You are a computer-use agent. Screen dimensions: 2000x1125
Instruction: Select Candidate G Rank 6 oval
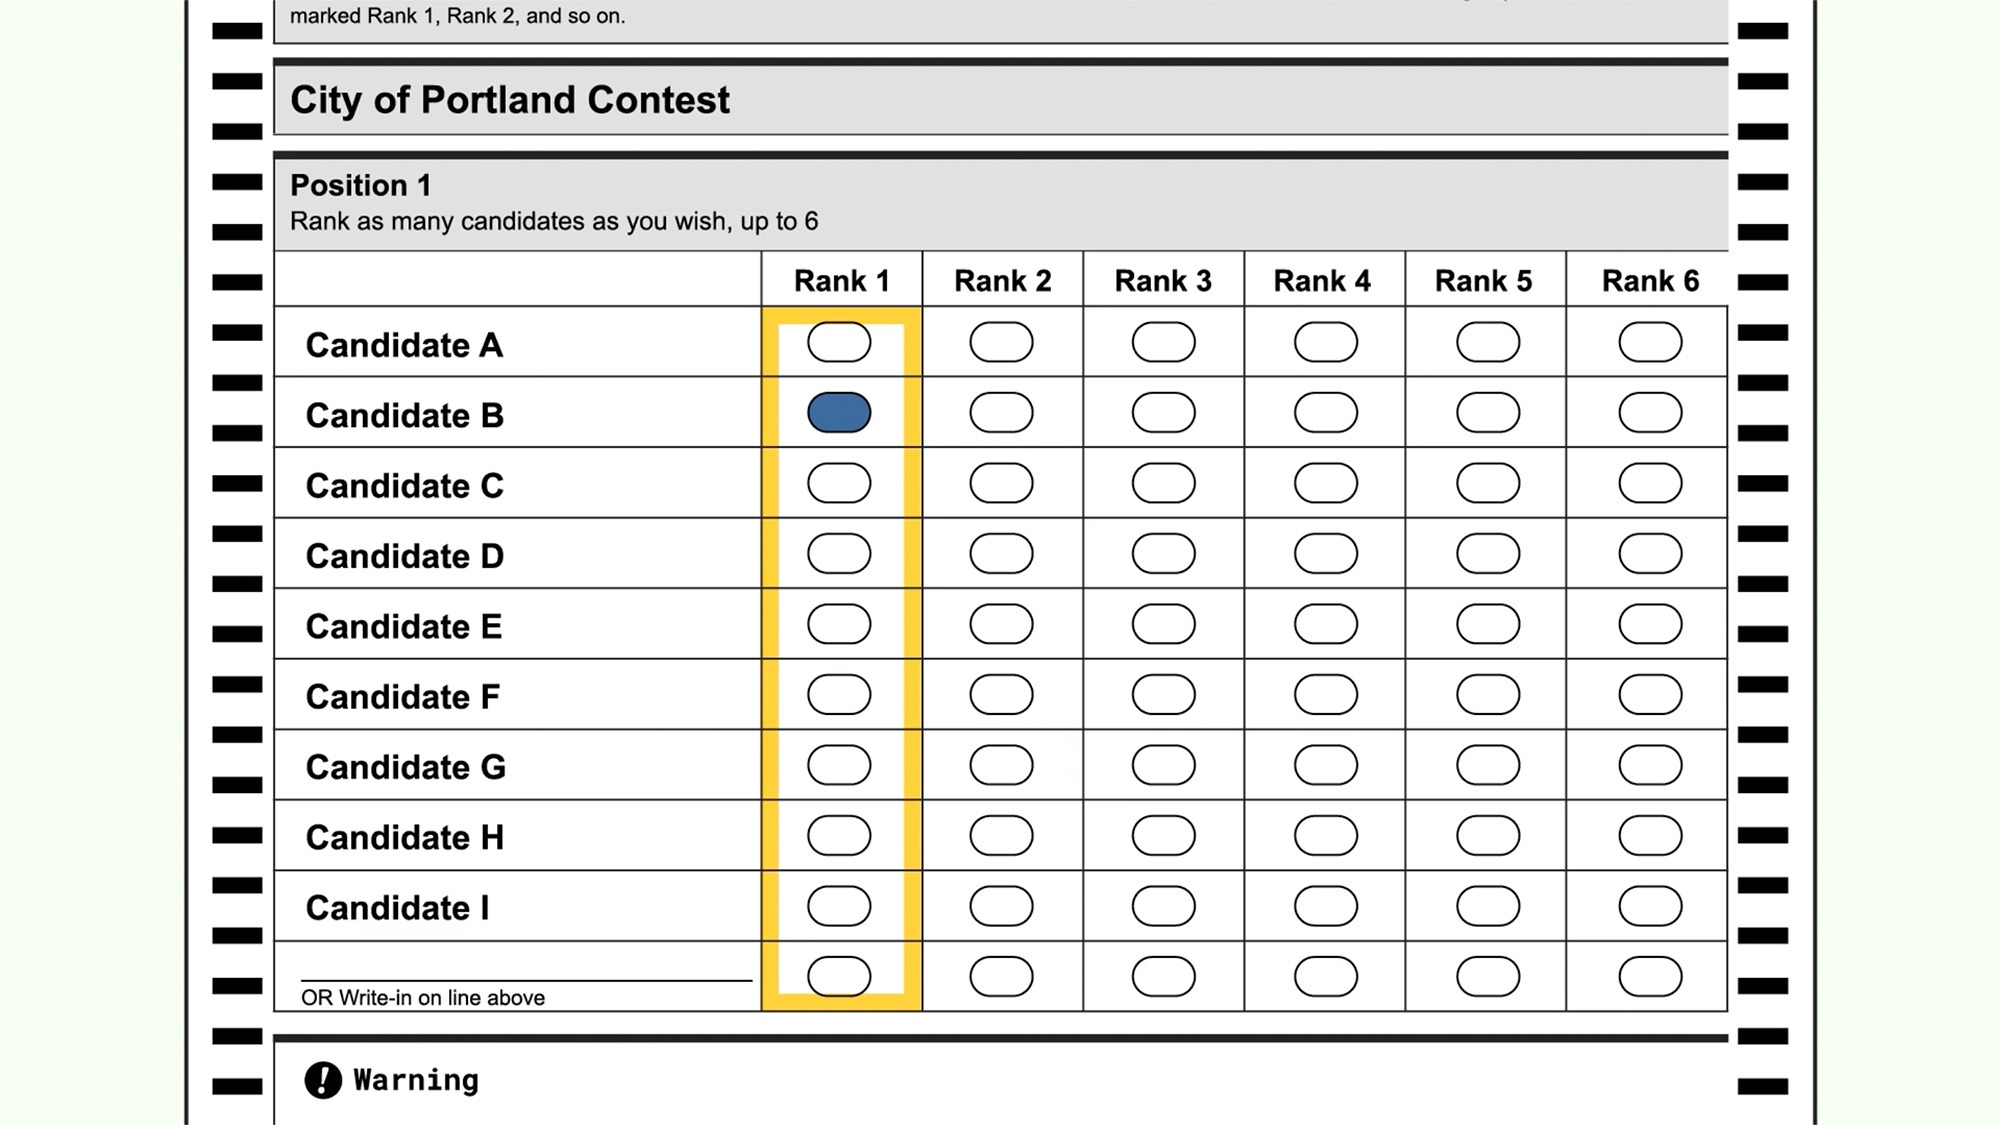[1650, 765]
